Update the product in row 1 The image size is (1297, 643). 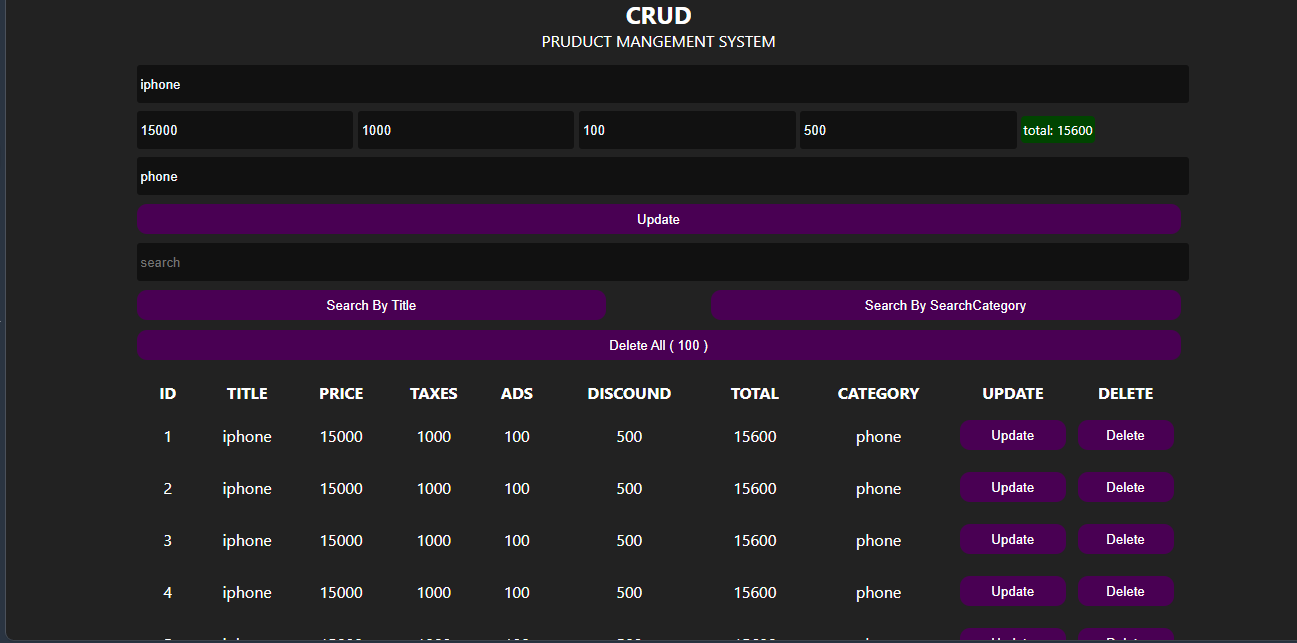pos(1012,435)
